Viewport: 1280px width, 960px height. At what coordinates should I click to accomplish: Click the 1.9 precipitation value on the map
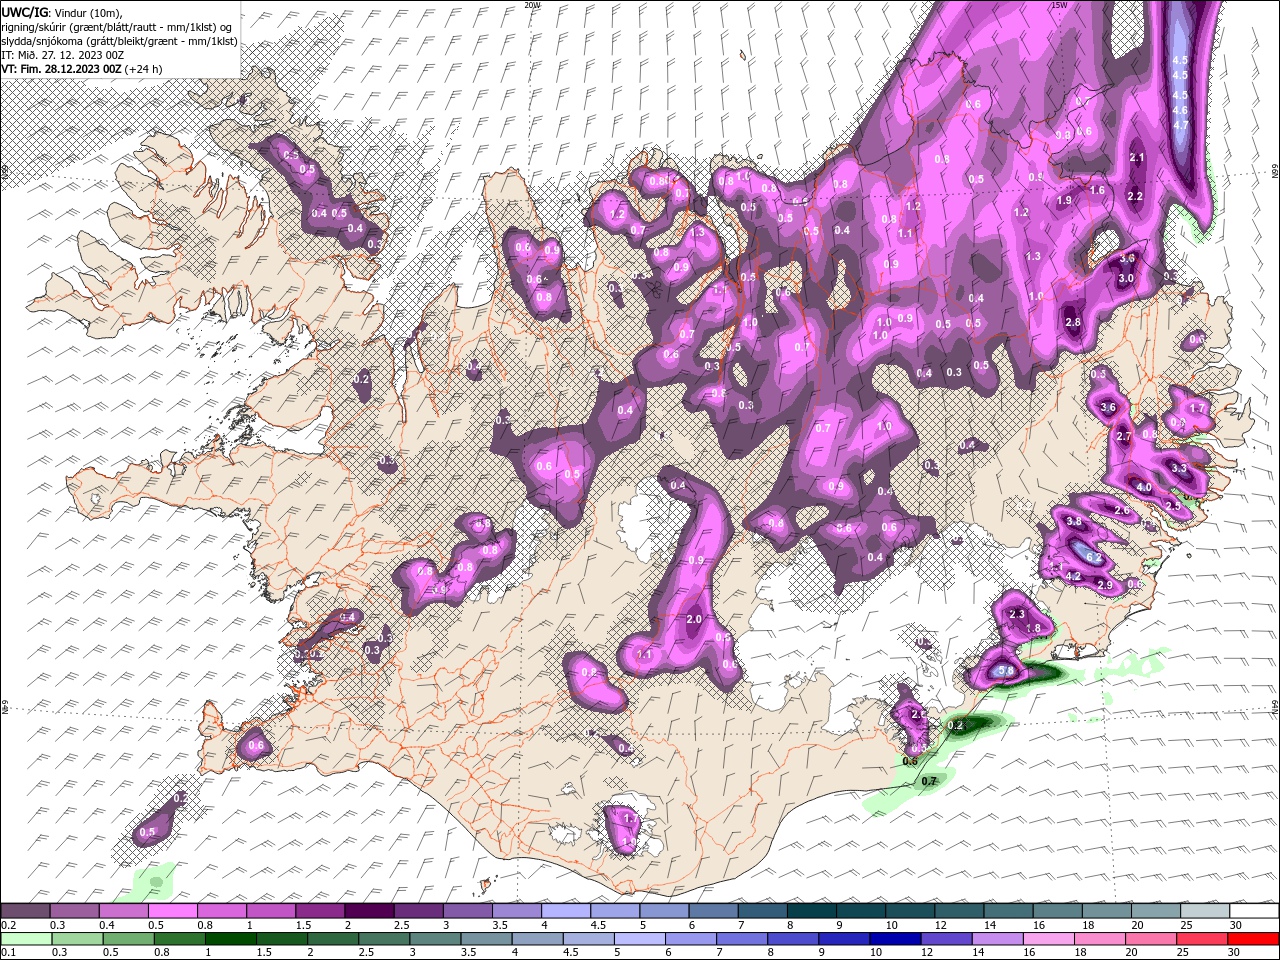tap(1064, 200)
